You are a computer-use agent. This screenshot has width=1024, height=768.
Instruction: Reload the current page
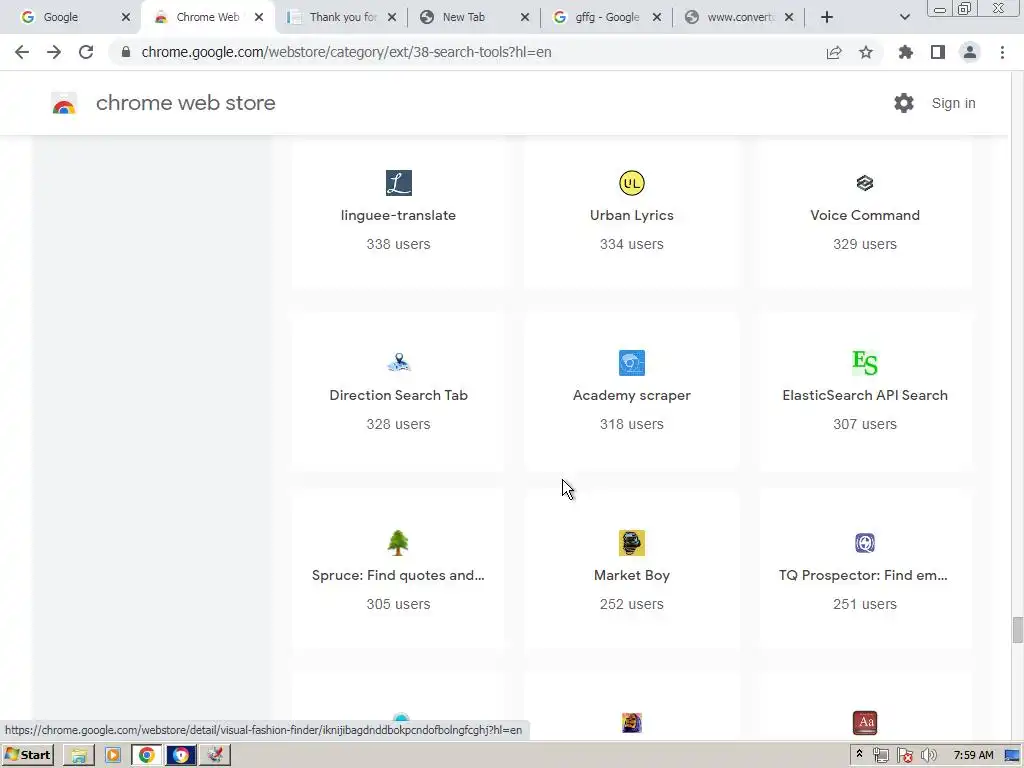[x=86, y=52]
